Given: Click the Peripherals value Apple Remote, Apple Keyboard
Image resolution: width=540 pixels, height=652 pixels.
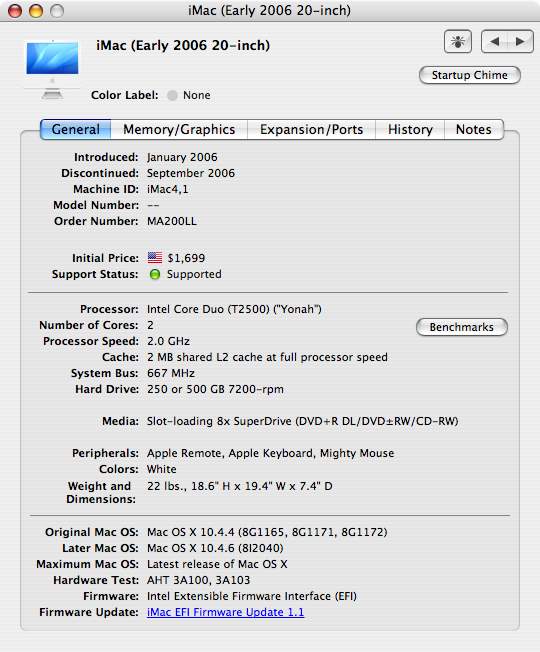Looking at the screenshot, I should pos(270,453).
